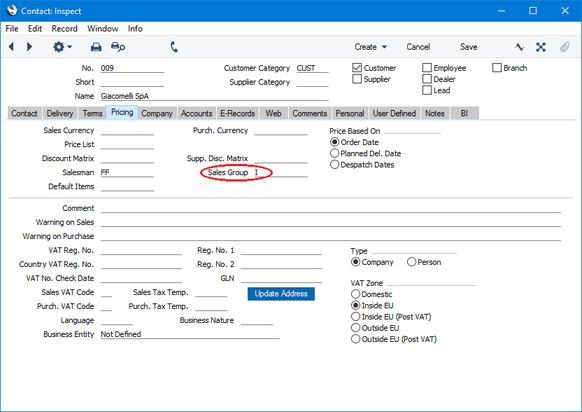Click the phone call icon
The image size is (582, 412).
pyautogui.click(x=174, y=47)
